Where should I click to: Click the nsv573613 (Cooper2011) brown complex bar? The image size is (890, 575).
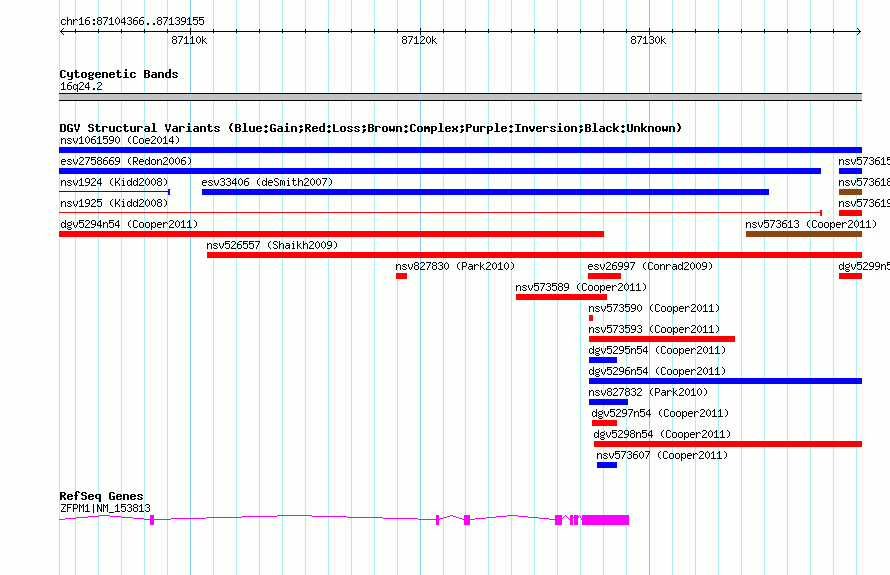pyautogui.click(x=804, y=234)
